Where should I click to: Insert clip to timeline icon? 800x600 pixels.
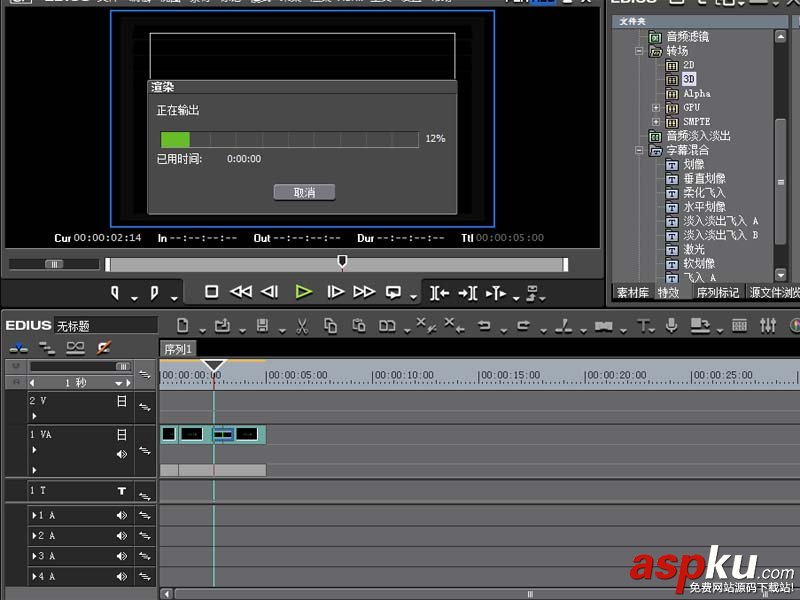[439, 293]
